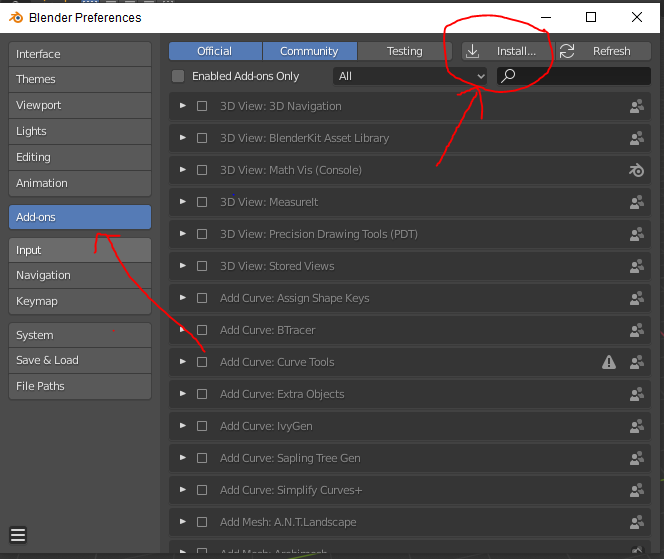
Task: Enable the Curve Tools add-on checkbox
Action: pos(202,362)
